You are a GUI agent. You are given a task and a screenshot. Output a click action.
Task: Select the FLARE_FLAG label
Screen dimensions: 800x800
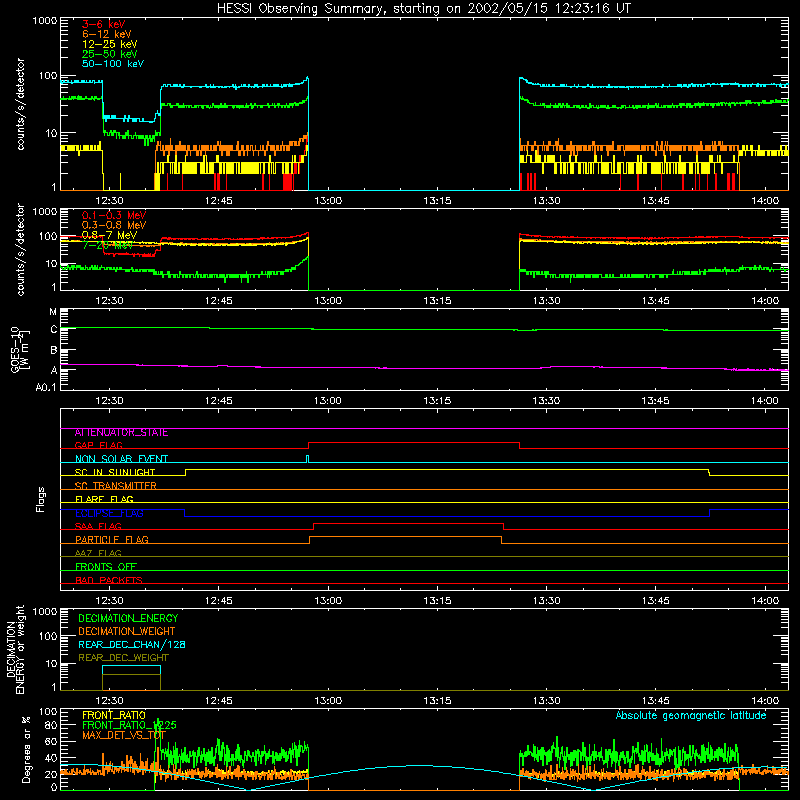click(104, 499)
